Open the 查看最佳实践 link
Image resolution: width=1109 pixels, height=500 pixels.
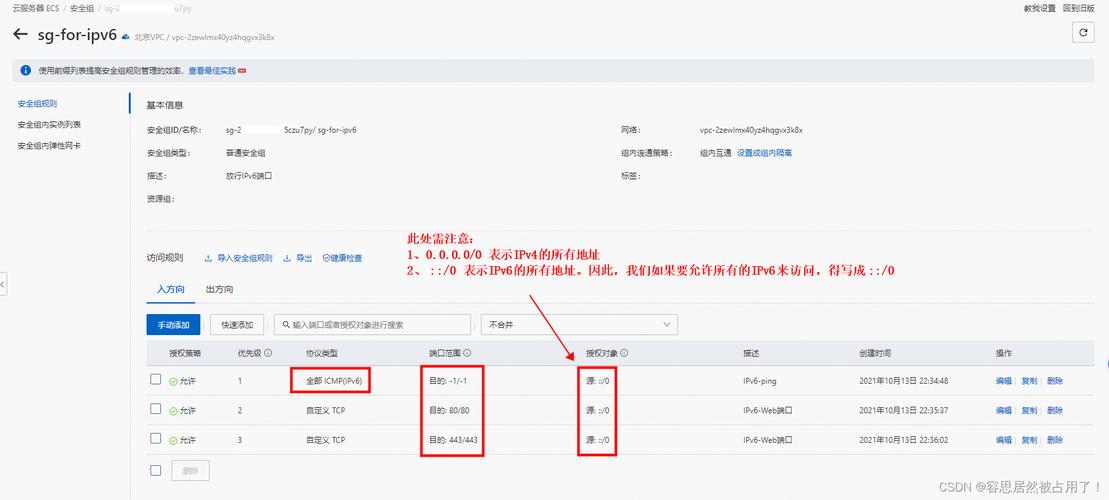pos(212,71)
